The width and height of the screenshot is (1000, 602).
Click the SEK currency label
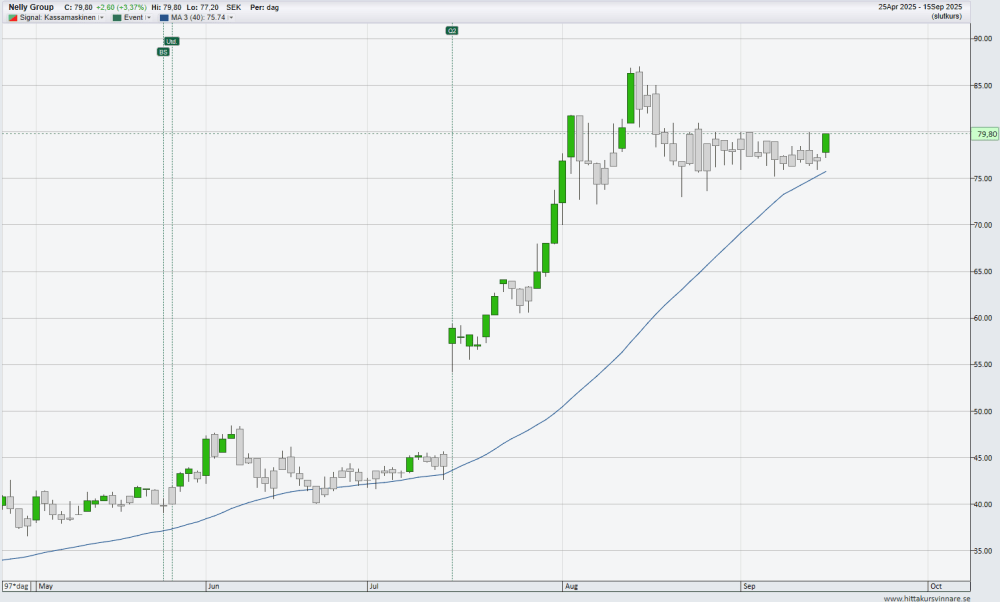click(233, 8)
